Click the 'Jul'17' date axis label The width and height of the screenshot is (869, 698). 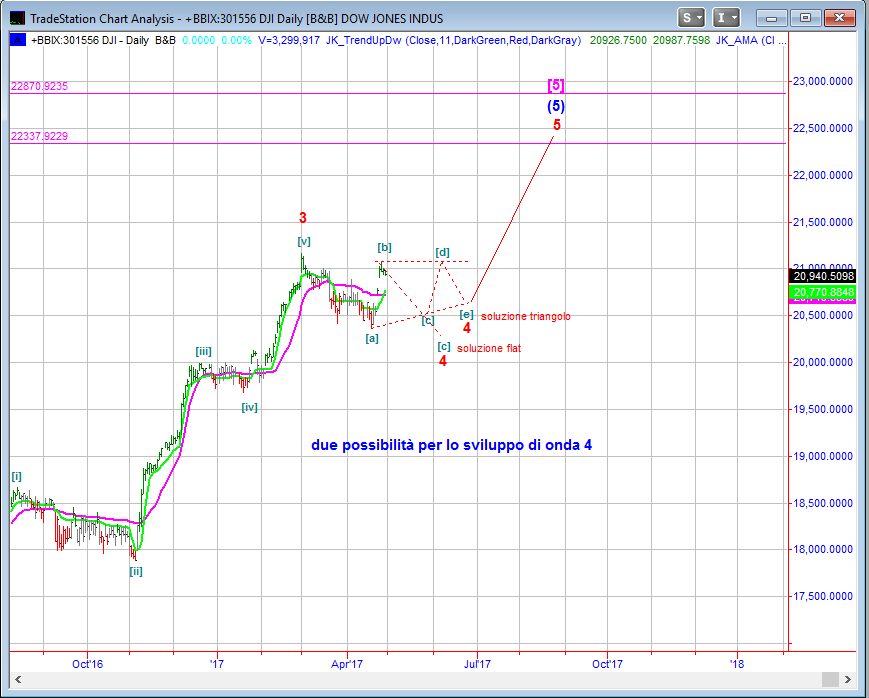[x=477, y=664]
